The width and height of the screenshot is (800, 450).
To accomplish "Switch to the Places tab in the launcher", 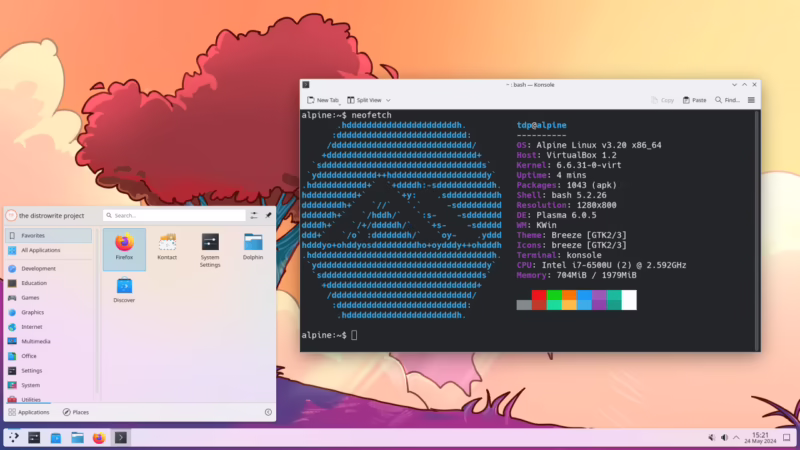I will point(76,412).
